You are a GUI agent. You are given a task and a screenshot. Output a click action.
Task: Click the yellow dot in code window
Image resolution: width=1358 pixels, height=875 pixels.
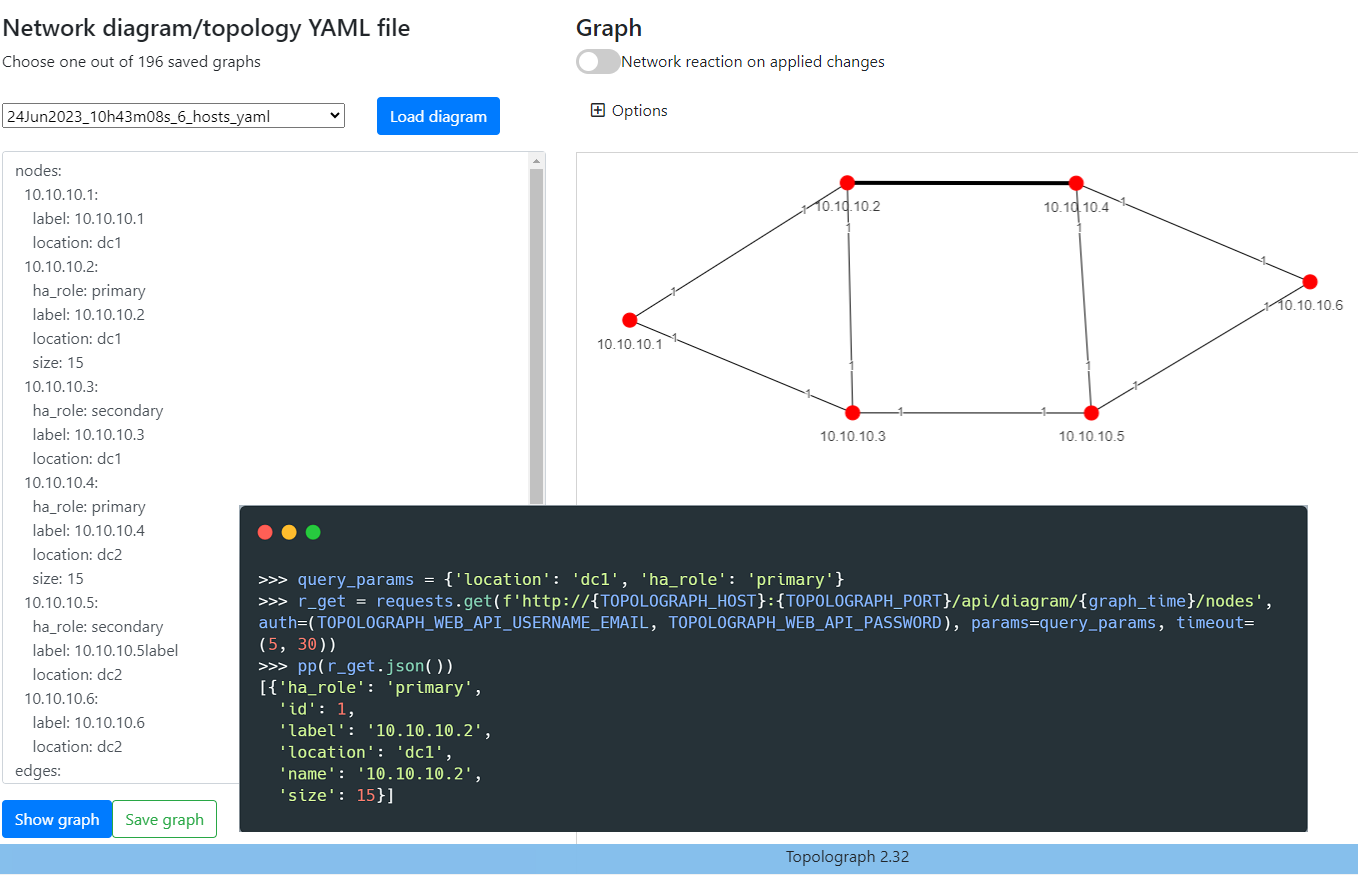[289, 532]
